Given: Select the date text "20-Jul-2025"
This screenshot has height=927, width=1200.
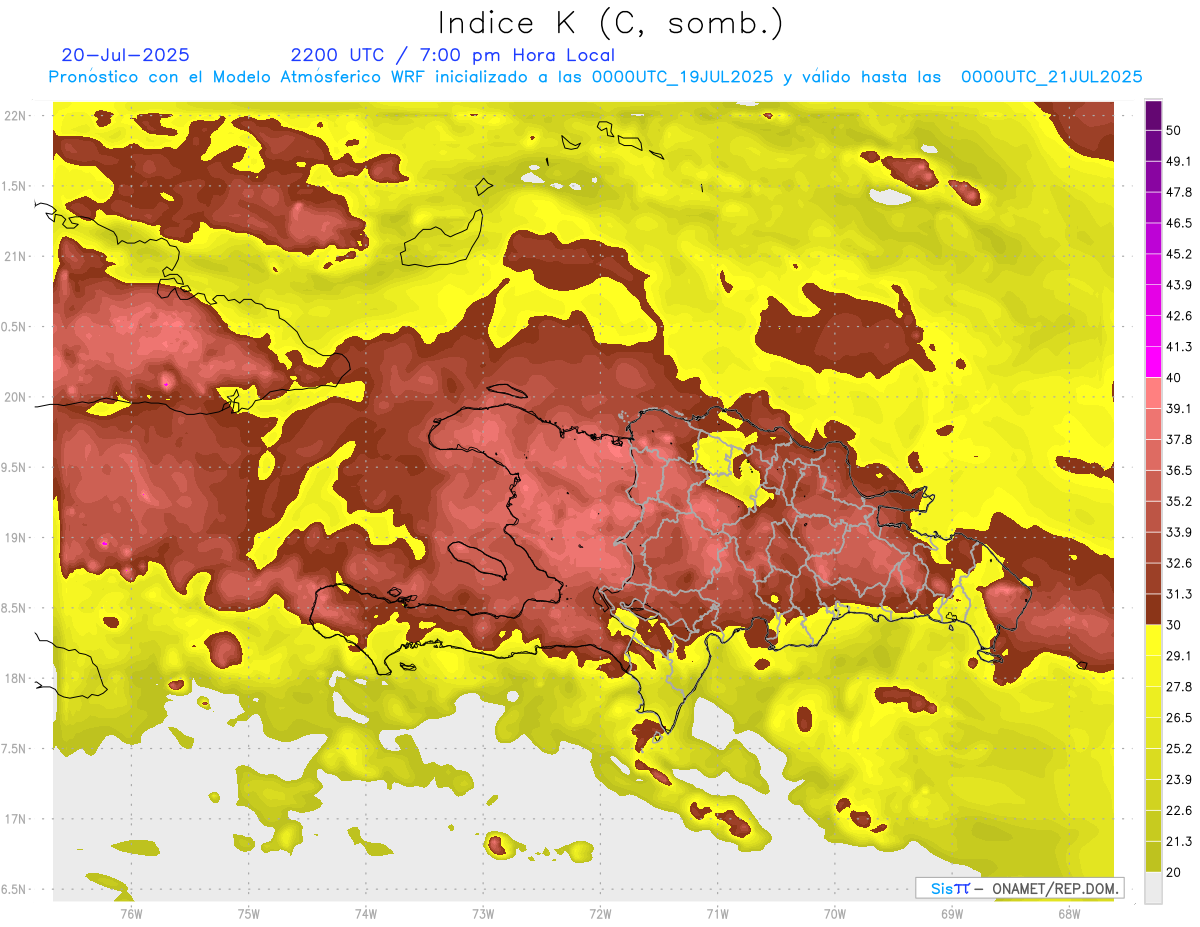Looking at the screenshot, I should (x=125, y=55).
